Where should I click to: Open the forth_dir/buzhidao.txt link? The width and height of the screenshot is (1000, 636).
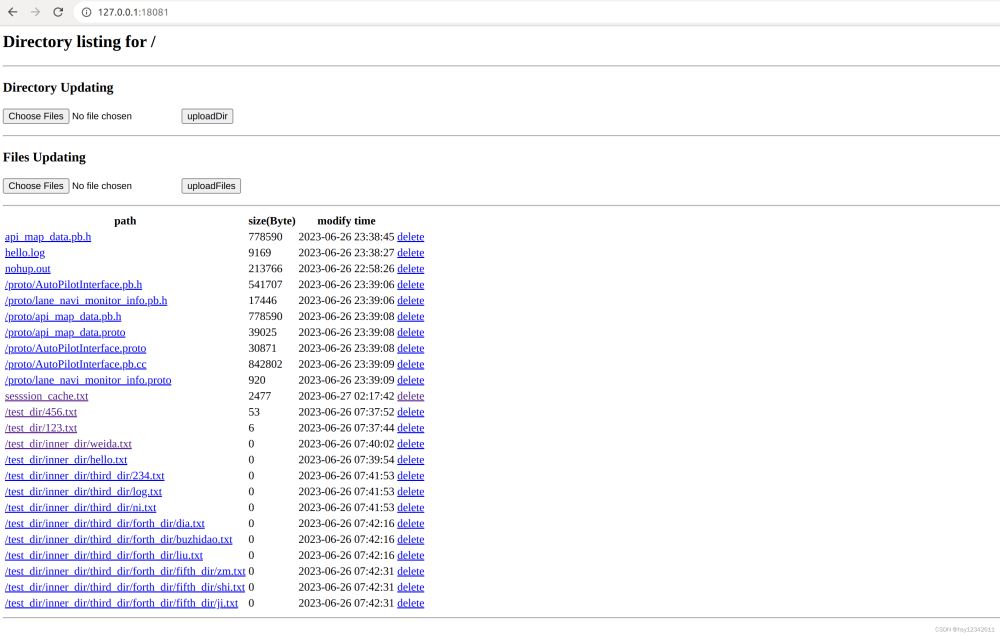119,540
